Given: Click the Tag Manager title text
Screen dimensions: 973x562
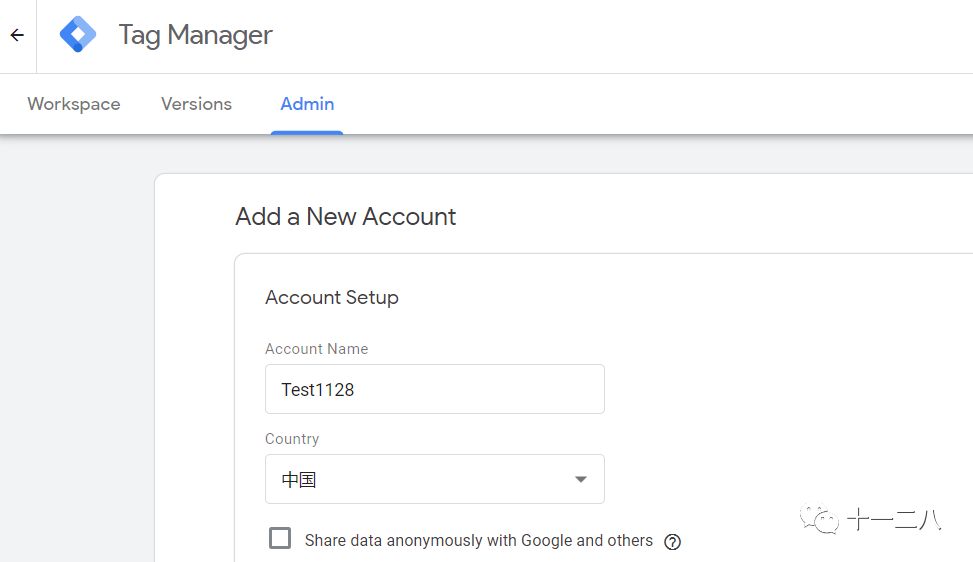Looking at the screenshot, I should point(195,35).
